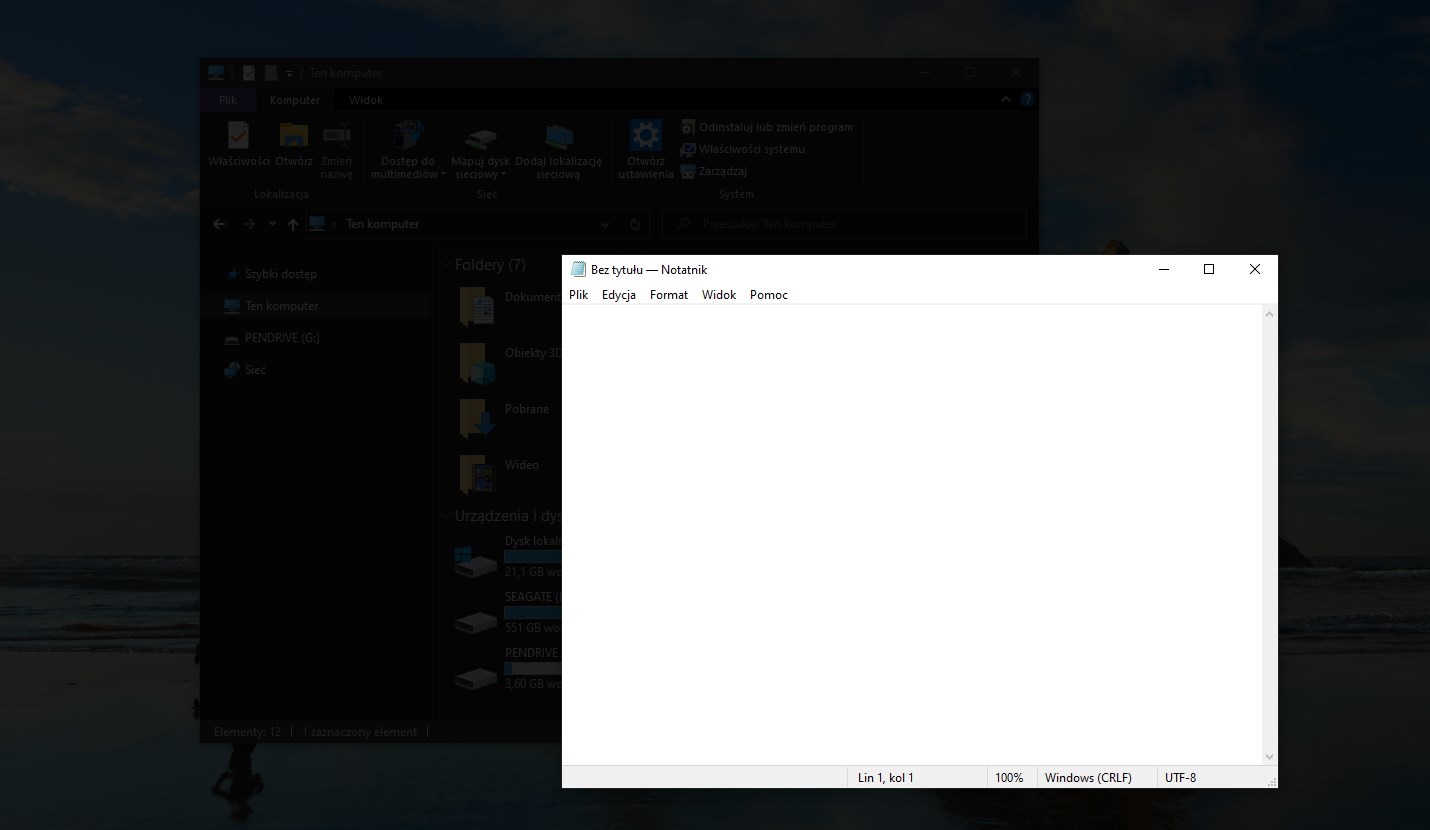Click the 'Przeszukaj: Ten komputer' search box
Image resolution: width=1430 pixels, height=830 pixels.
pos(844,224)
